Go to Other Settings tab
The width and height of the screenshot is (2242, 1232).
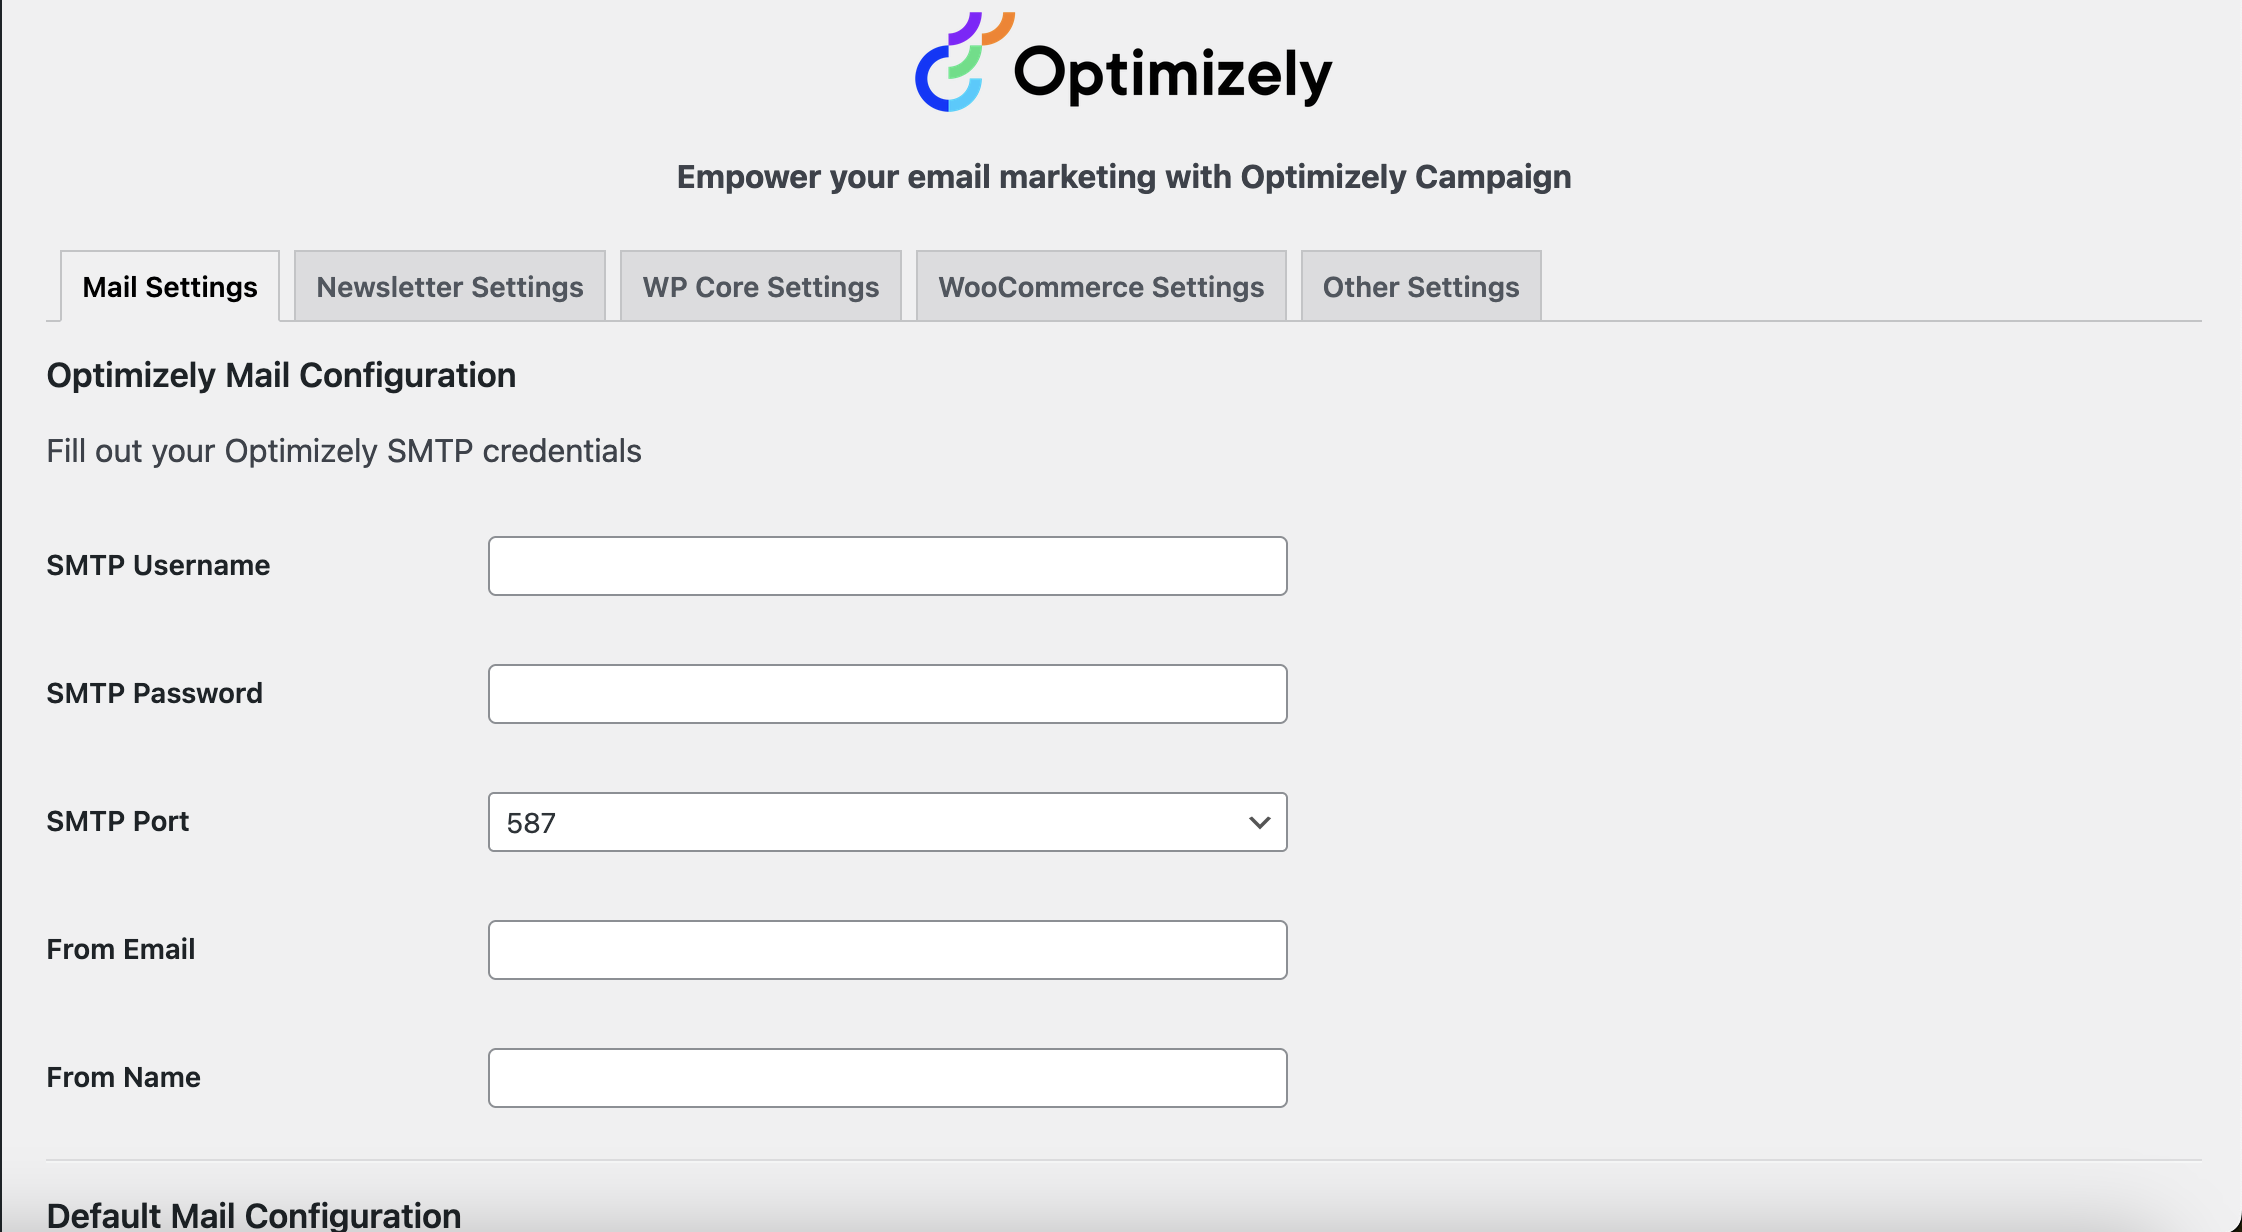(1421, 287)
